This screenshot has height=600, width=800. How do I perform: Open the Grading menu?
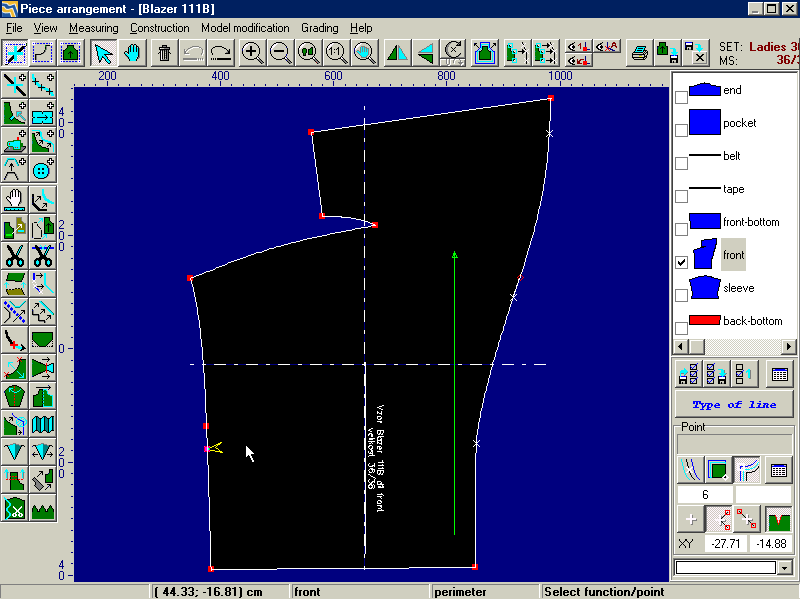tap(319, 28)
